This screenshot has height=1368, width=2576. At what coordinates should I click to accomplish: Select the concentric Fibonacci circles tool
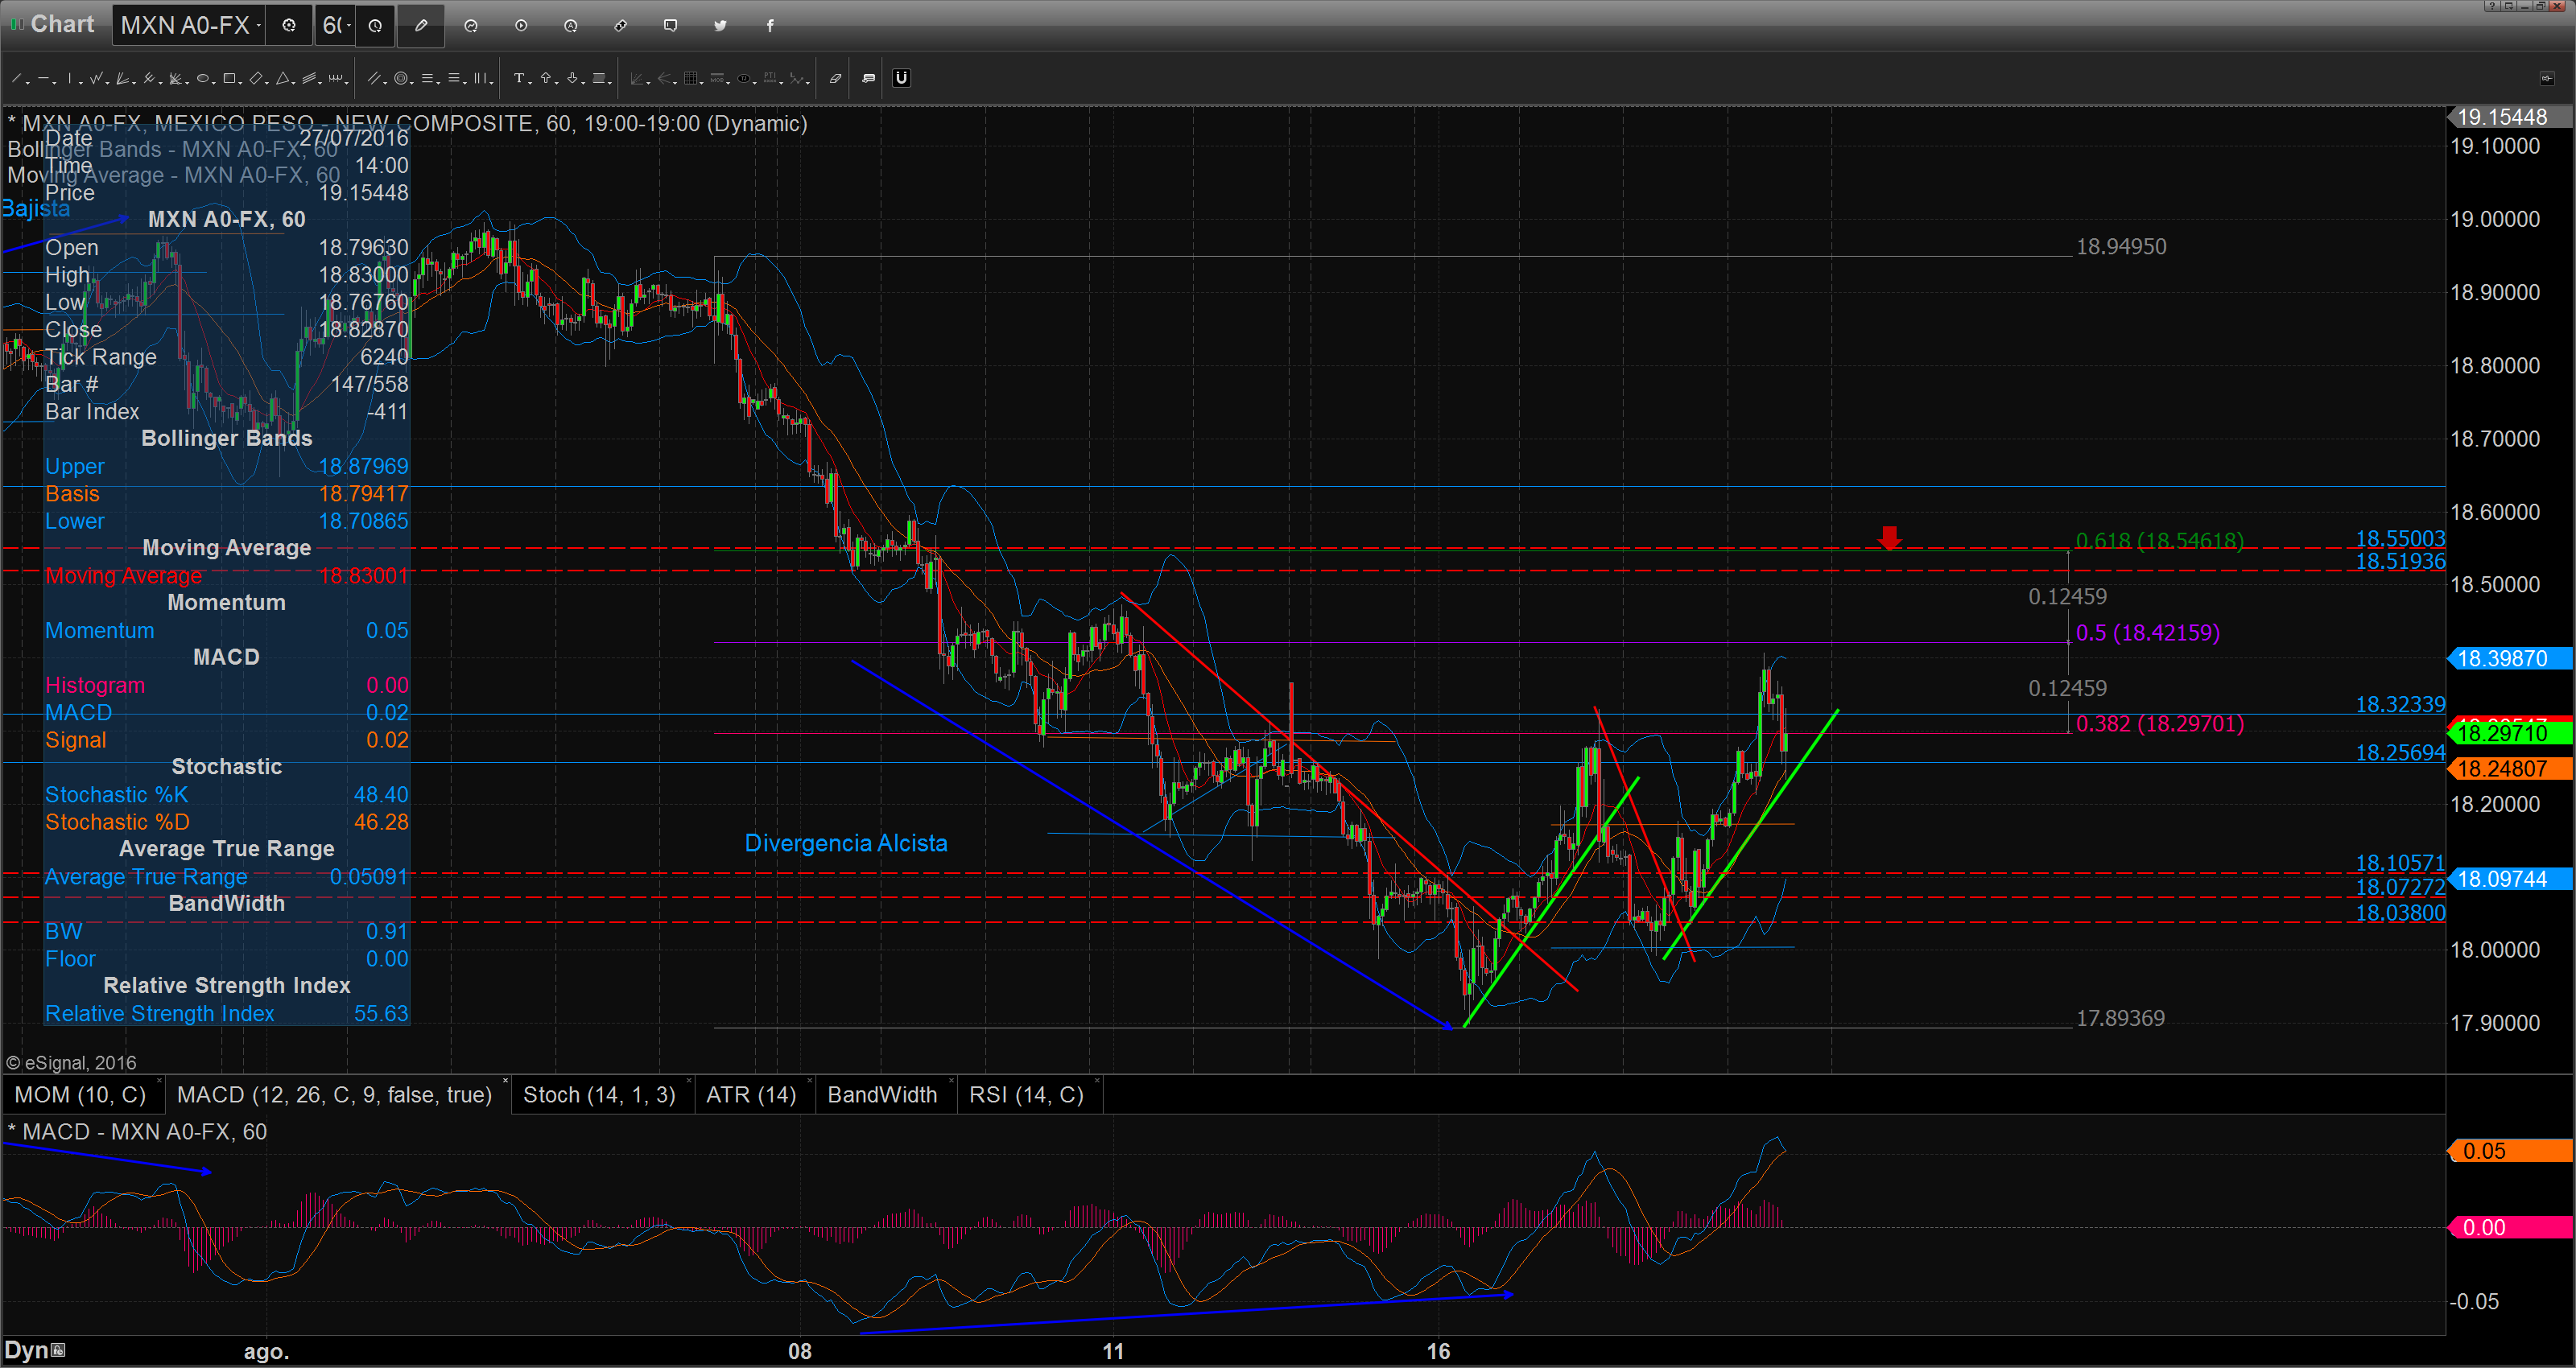(x=401, y=78)
